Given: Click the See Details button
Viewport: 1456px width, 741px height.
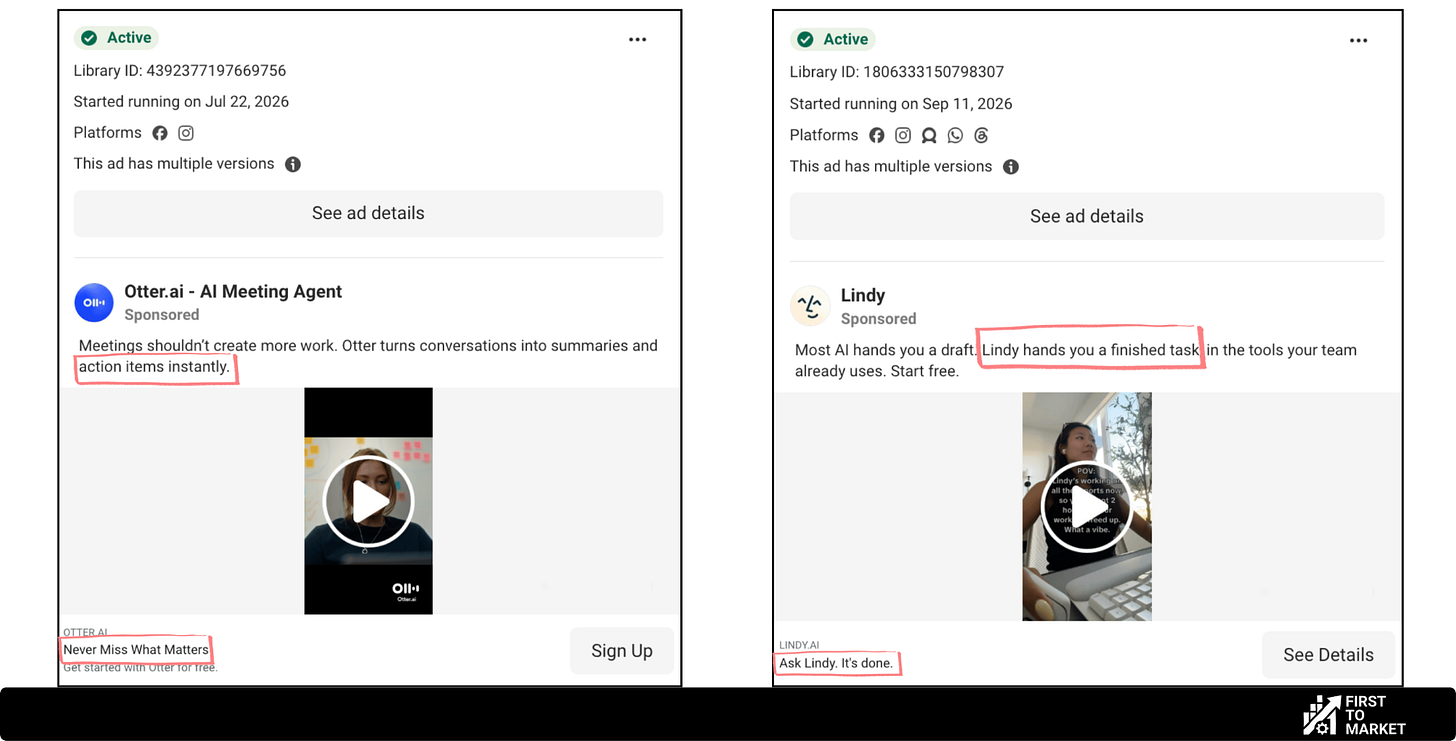Looking at the screenshot, I should point(1328,655).
